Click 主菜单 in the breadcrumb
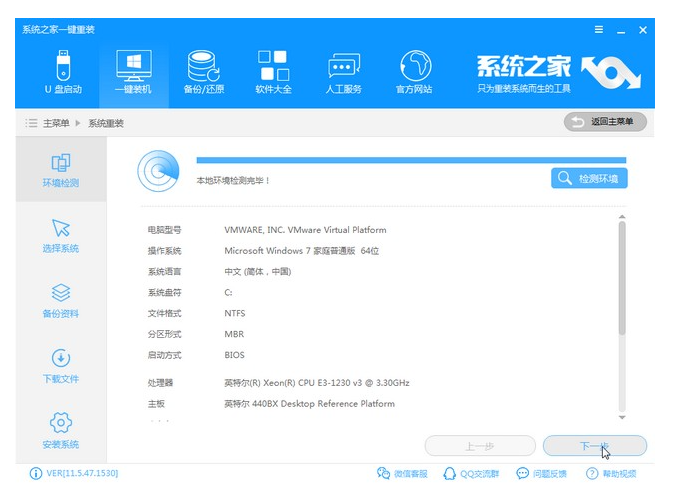 pos(55,123)
